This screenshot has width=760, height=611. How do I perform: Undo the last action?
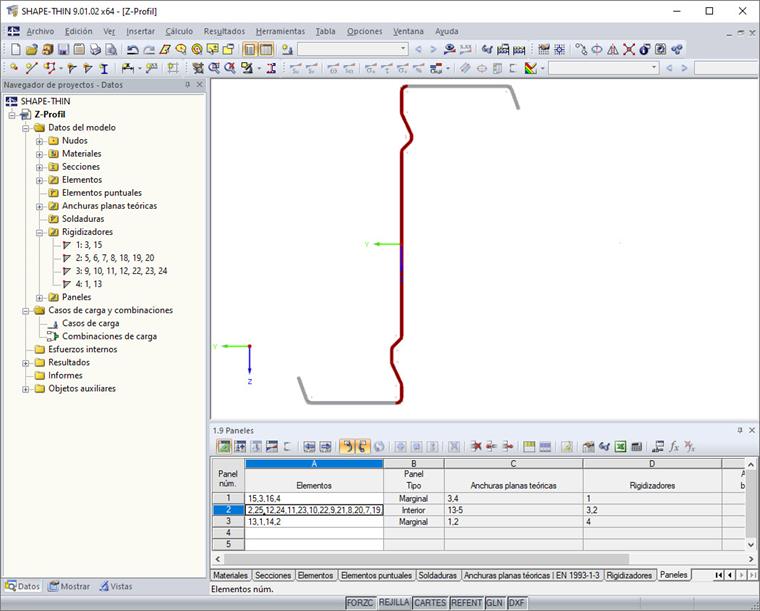(x=133, y=49)
